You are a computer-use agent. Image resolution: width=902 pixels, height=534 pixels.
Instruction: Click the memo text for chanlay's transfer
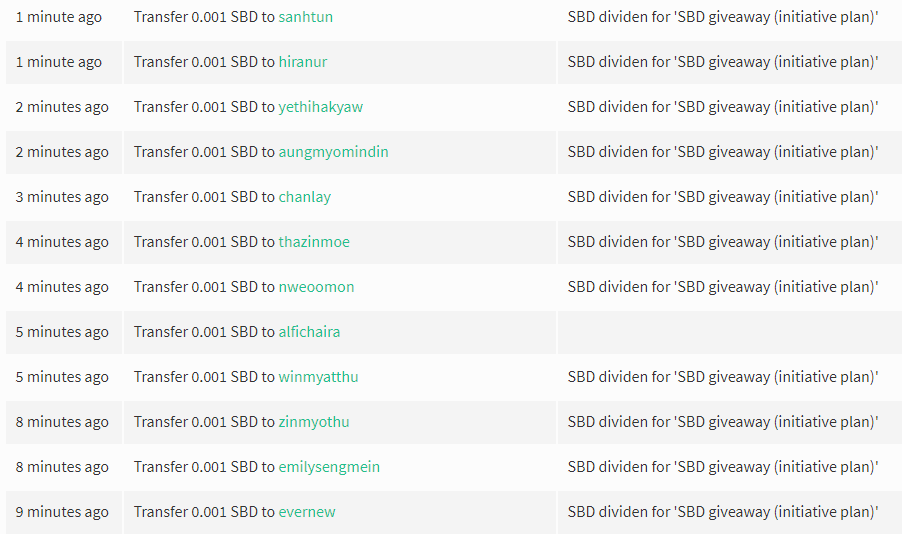(x=723, y=197)
